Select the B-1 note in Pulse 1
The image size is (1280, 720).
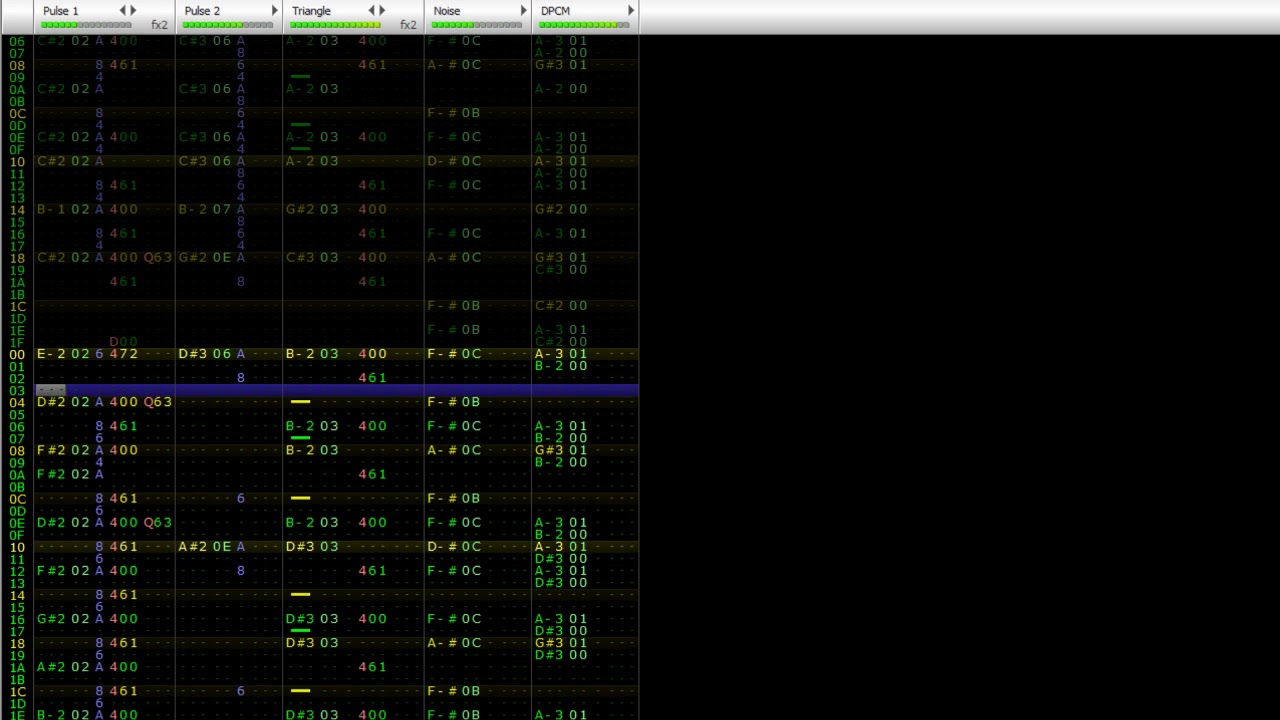51,209
